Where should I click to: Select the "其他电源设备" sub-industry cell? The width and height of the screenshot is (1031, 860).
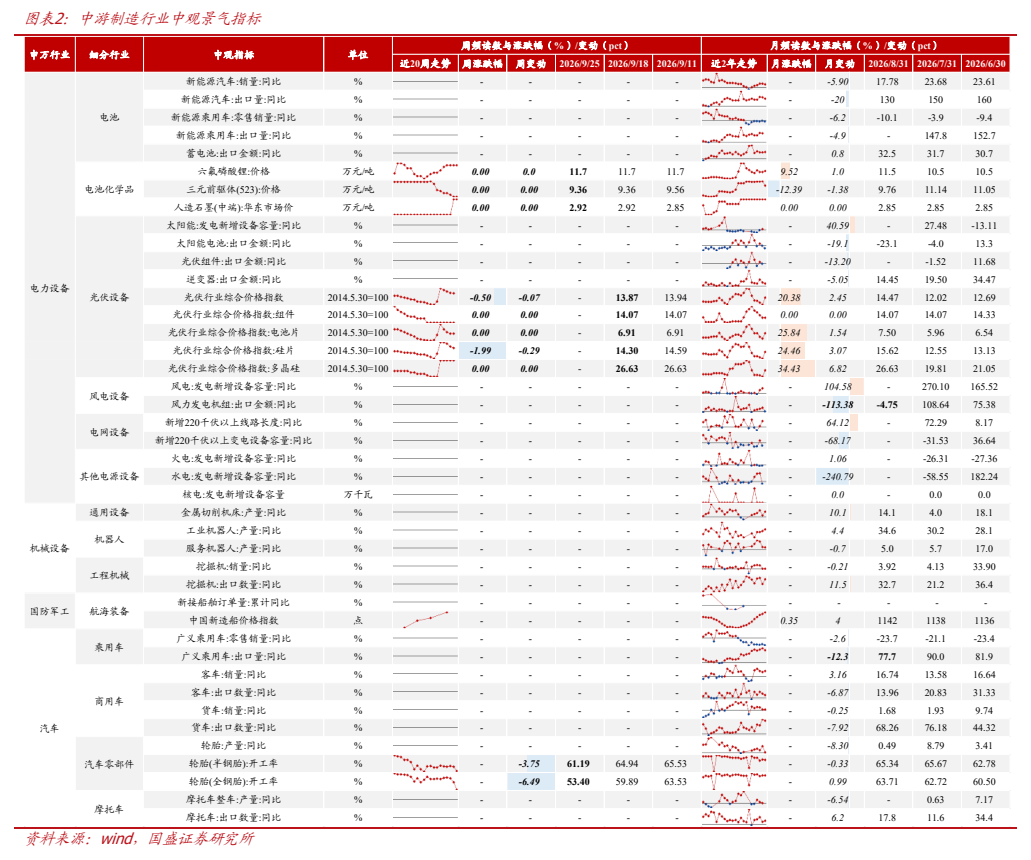(x=109, y=477)
